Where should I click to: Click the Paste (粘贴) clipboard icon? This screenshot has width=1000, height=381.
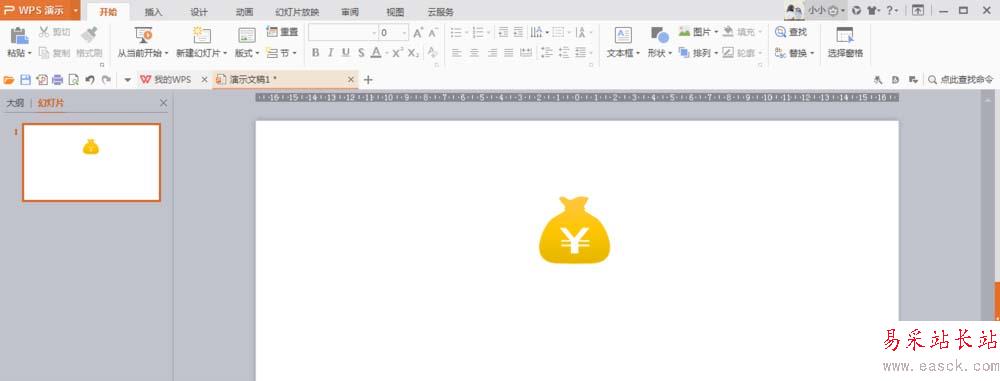(x=19, y=36)
